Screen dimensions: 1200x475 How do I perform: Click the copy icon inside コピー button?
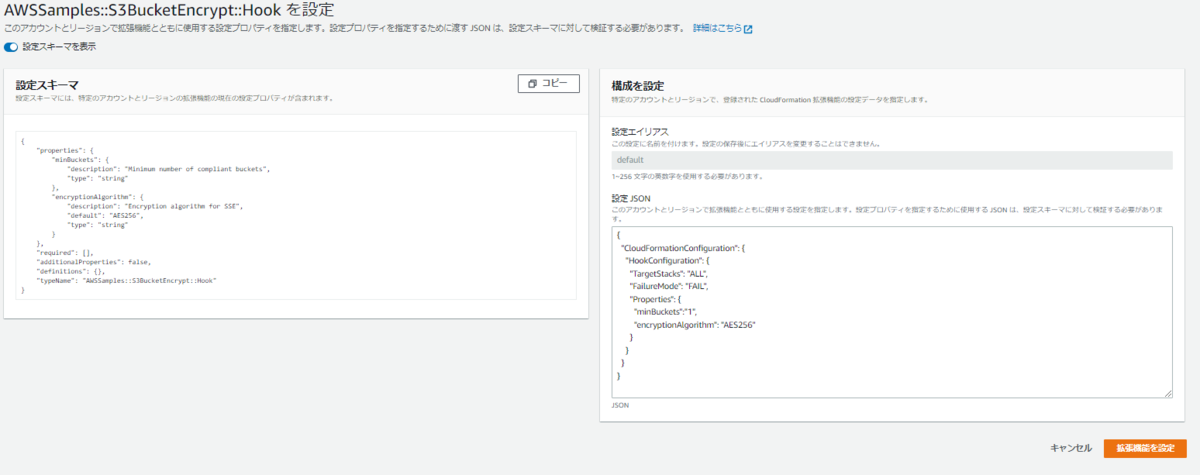pos(533,84)
